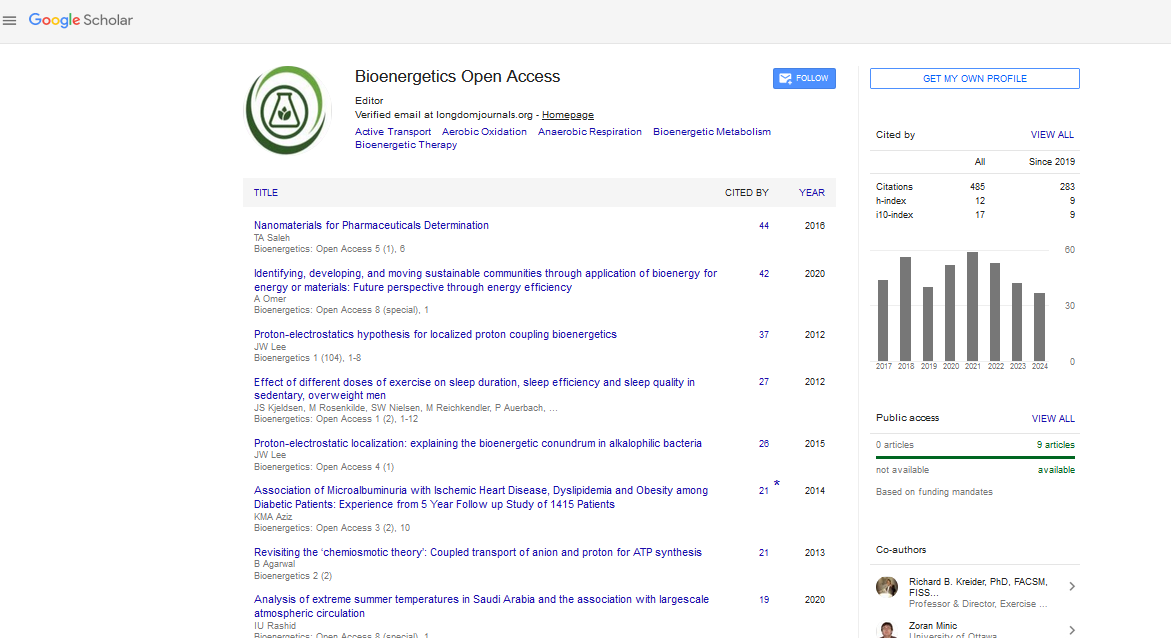Sort articles by Title column header
Screen dimensions: 1171x638
click(x=266, y=193)
